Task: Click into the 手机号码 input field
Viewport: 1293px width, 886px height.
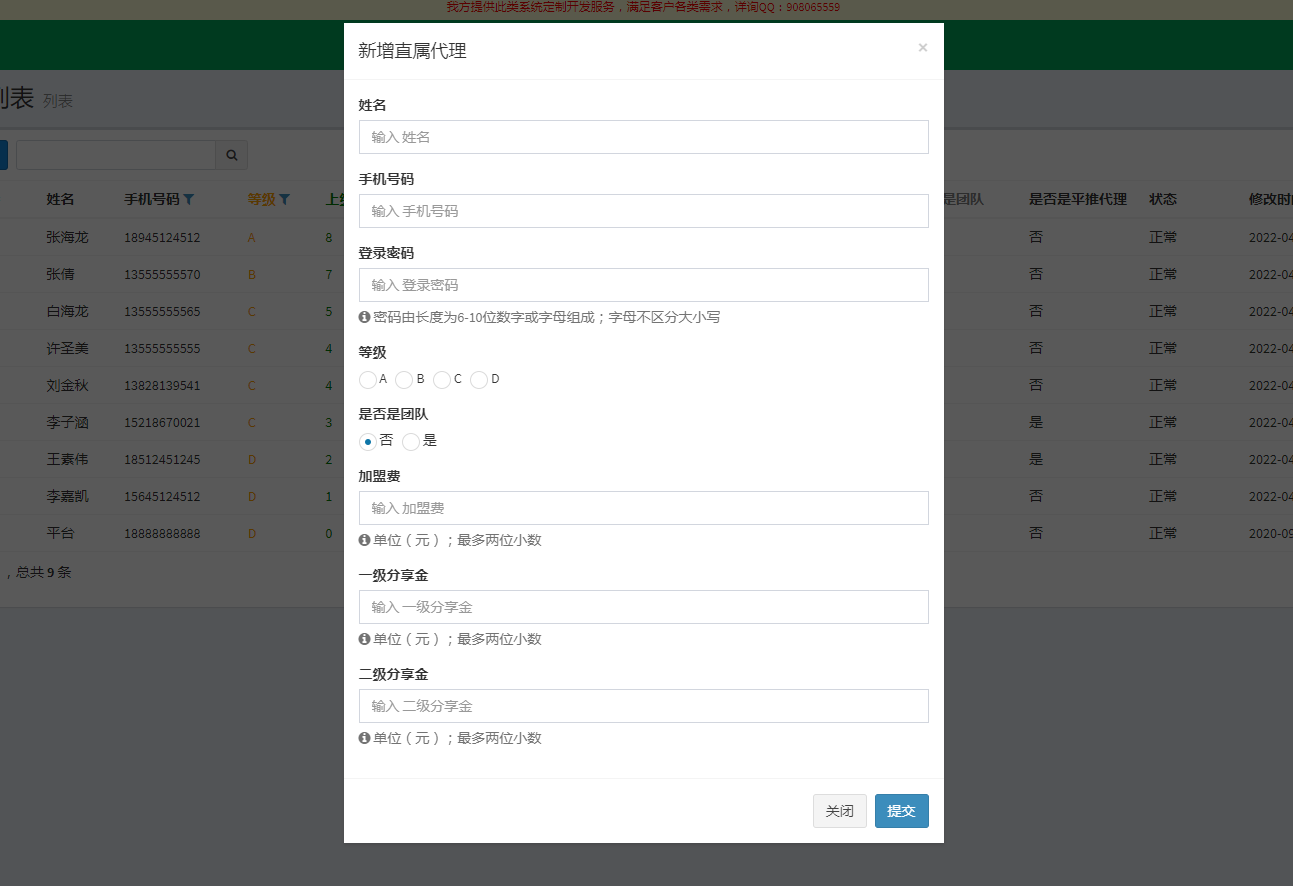Action: coord(643,211)
